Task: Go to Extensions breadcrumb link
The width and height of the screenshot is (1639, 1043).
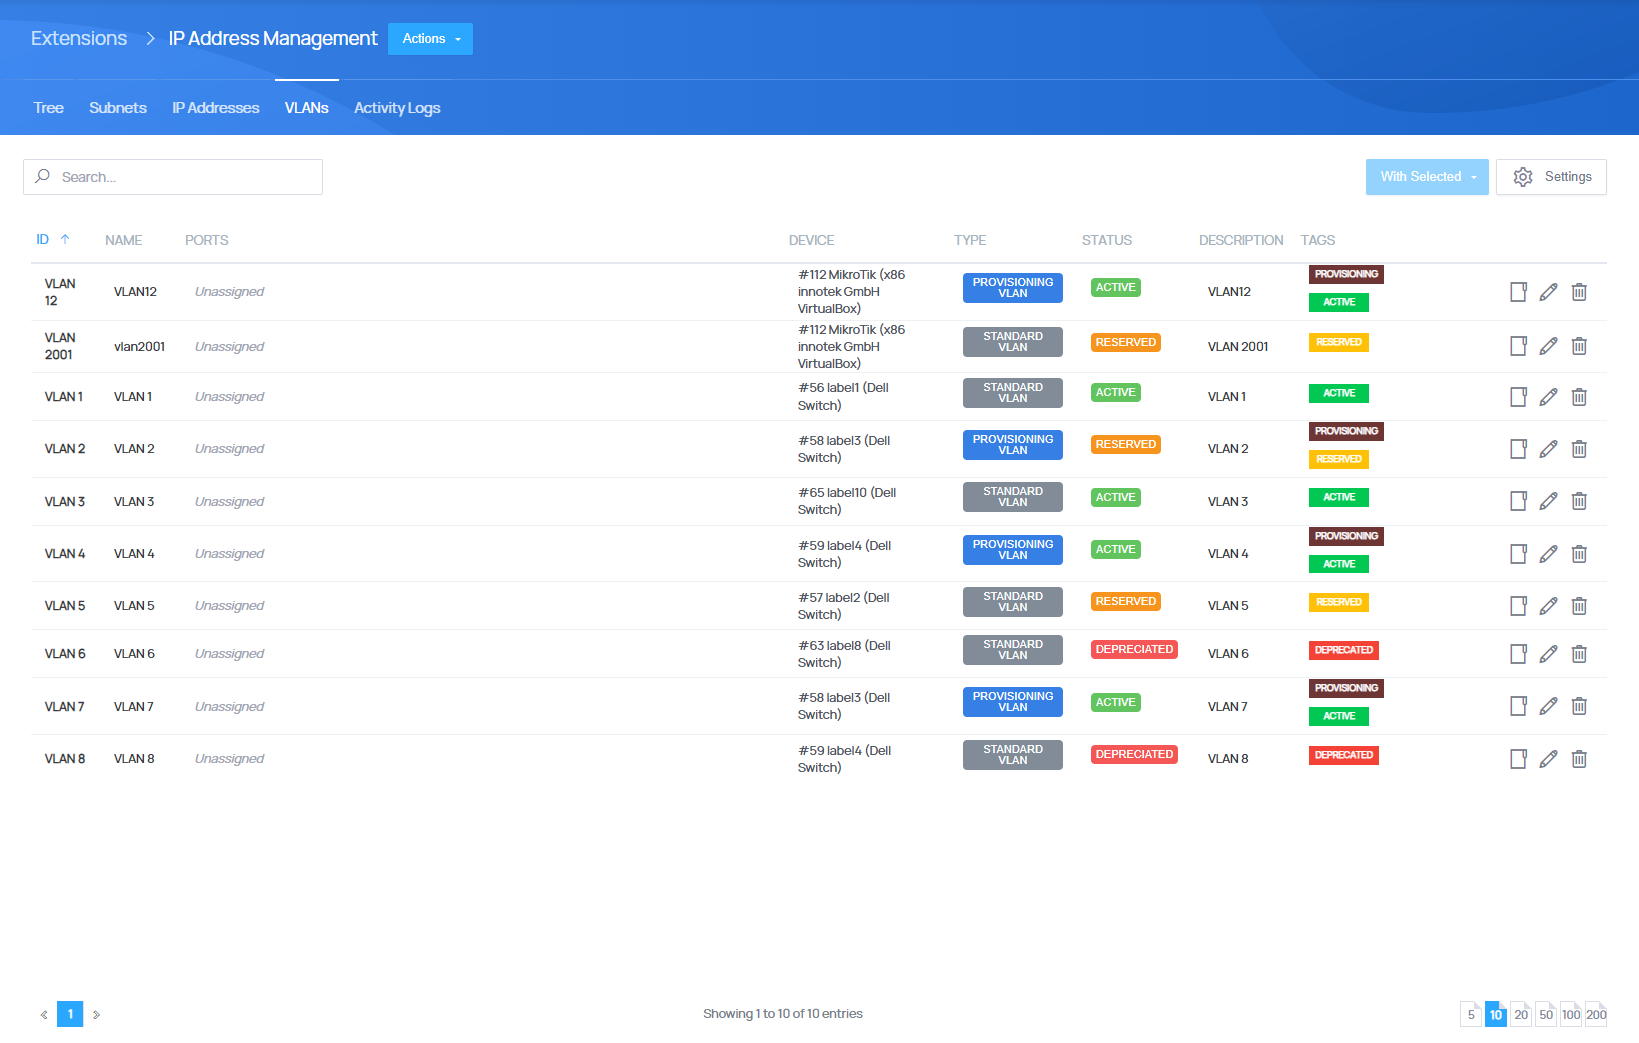Action: [79, 38]
